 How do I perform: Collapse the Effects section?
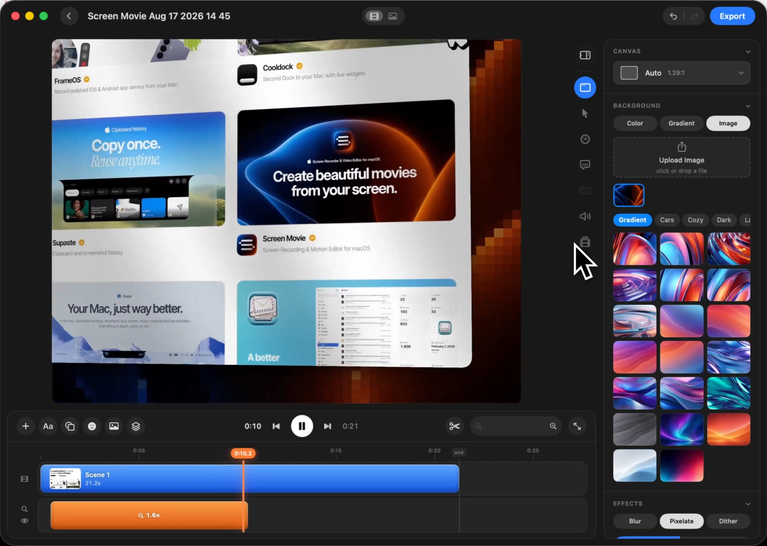(x=748, y=503)
